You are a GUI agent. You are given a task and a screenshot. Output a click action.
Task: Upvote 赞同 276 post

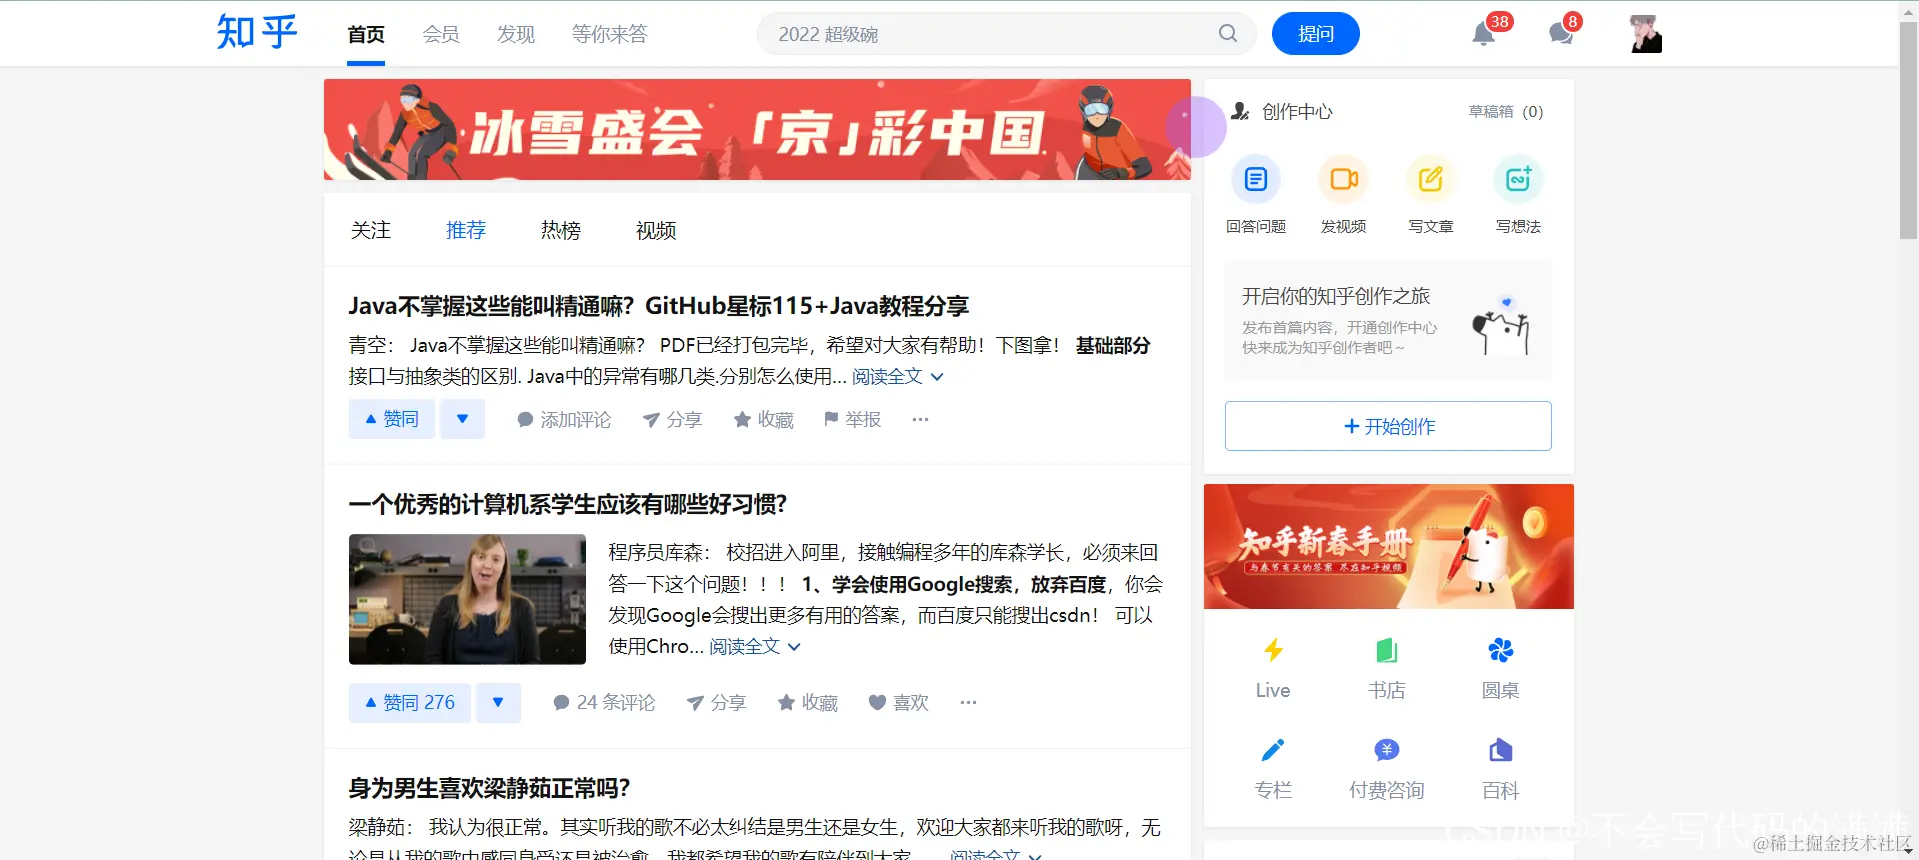(x=410, y=703)
